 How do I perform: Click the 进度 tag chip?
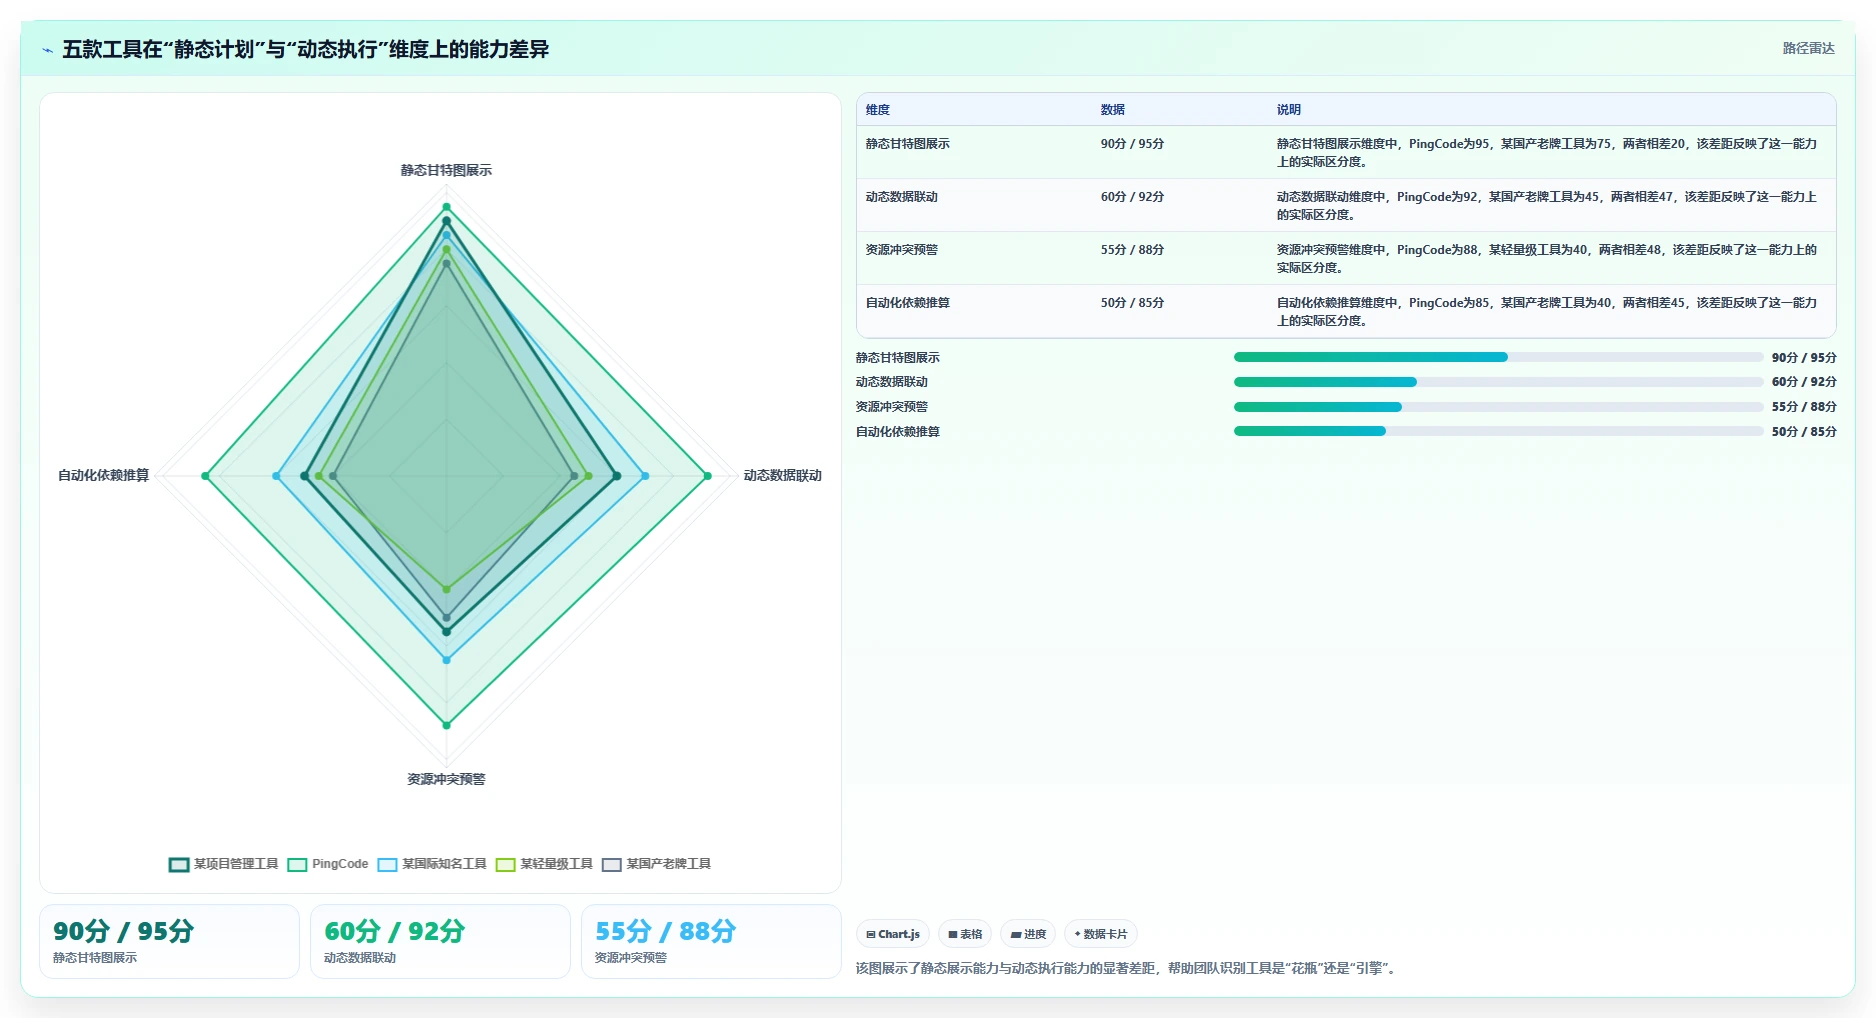[x=1028, y=934]
